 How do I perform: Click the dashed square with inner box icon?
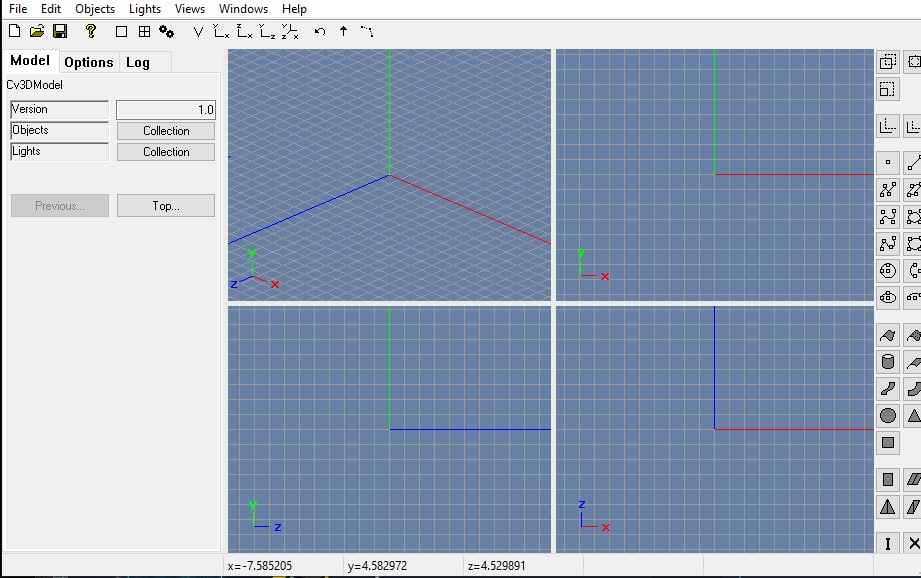[888, 89]
